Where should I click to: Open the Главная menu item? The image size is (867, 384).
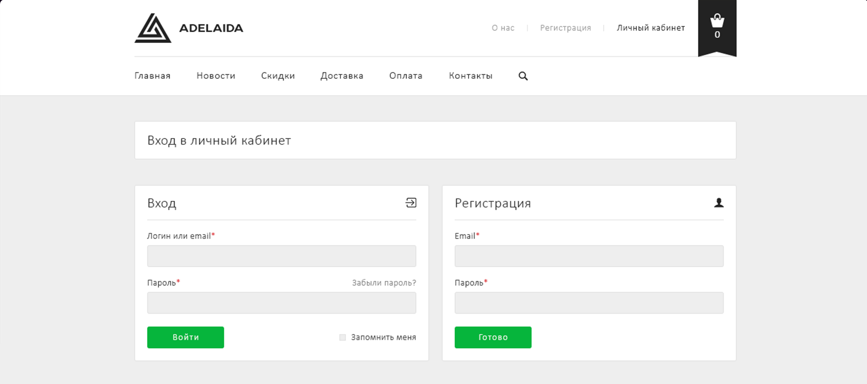pyautogui.click(x=153, y=76)
